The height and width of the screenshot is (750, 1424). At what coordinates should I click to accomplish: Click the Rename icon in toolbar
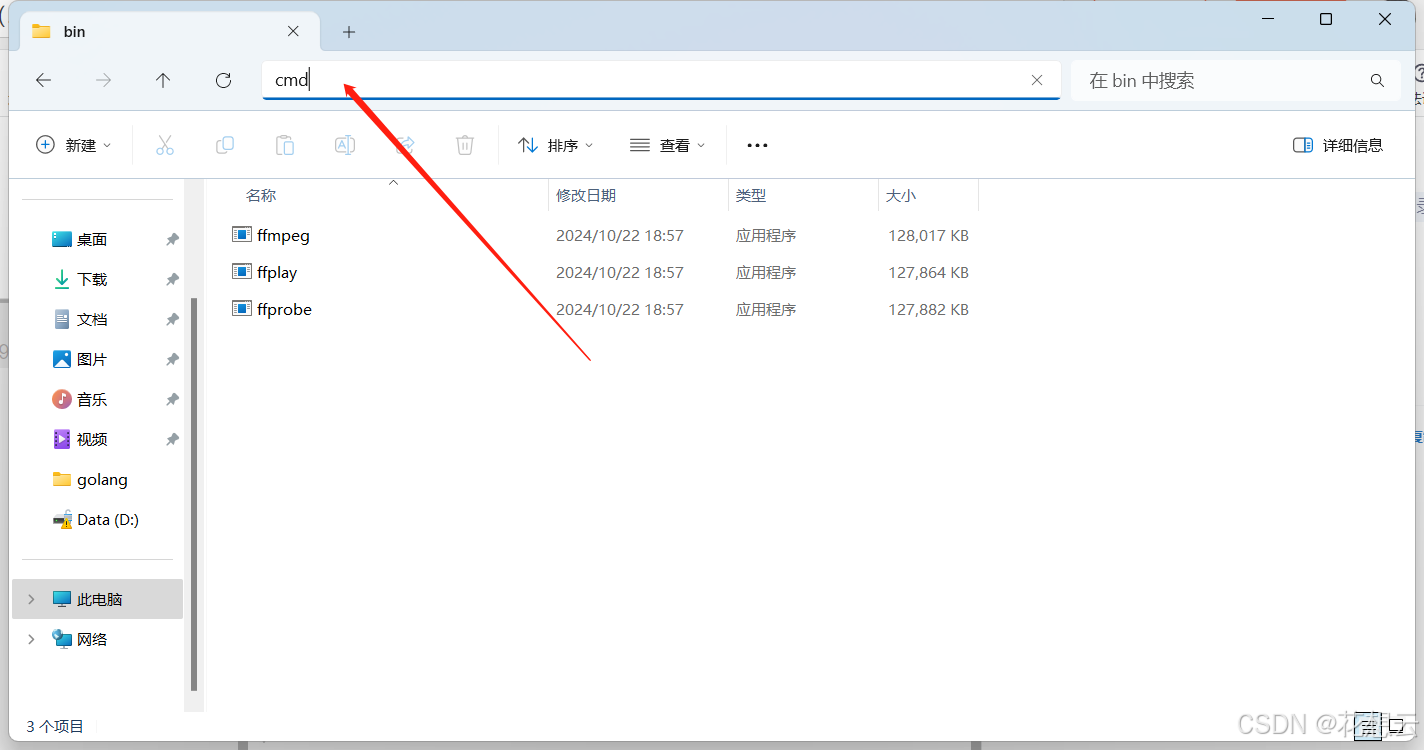coord(345,145)
